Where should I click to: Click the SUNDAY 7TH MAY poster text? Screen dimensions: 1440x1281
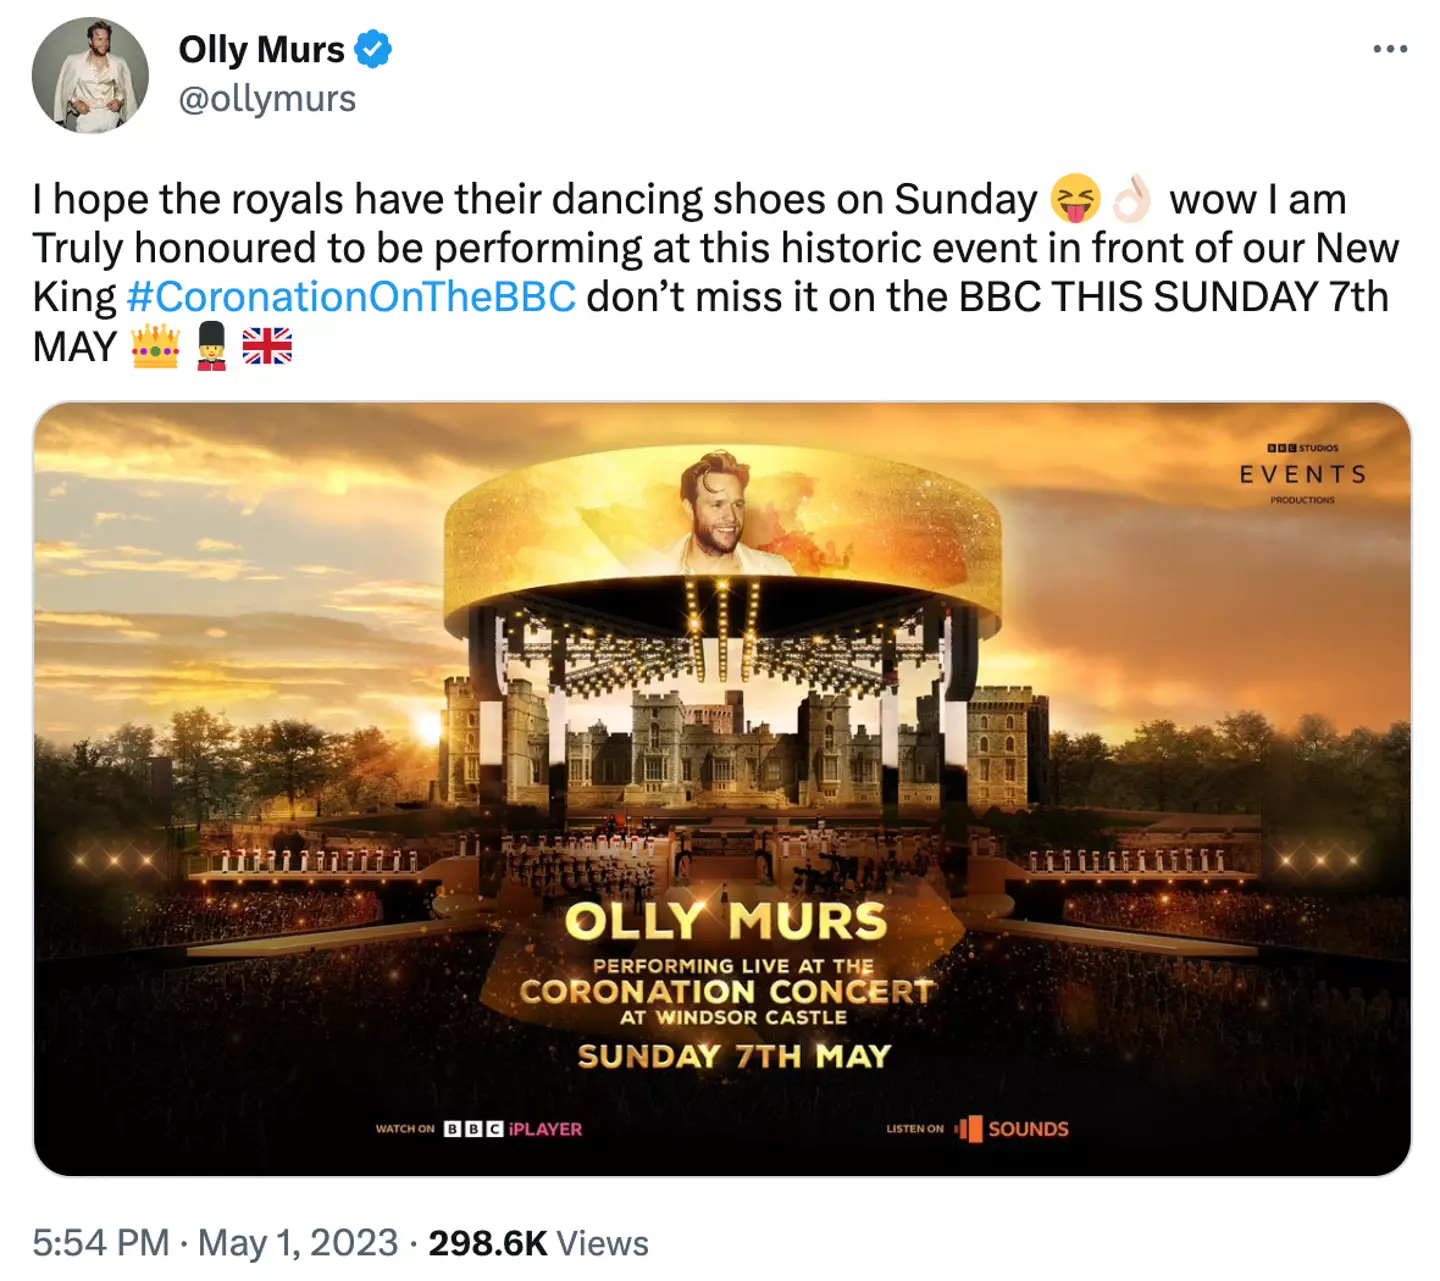pyautogui.click(x=734, y=1057)
